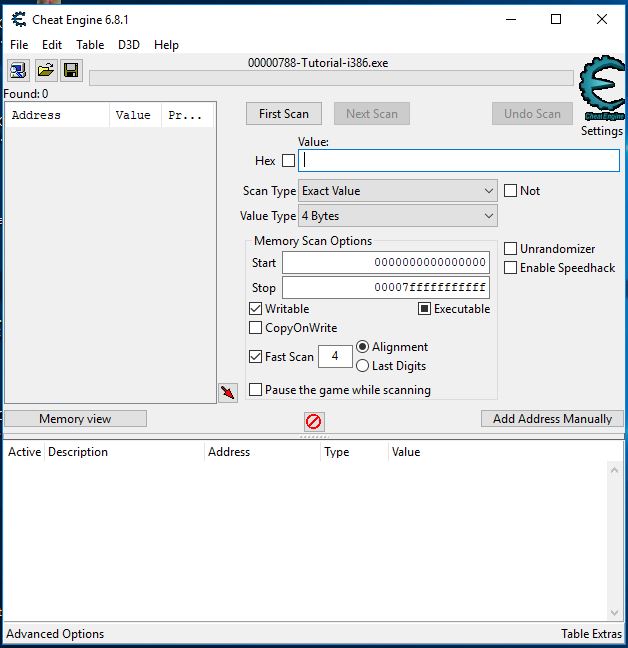Click Add Address Manually button
This screenshot has width=628, height=648.
pyautogui.click(x=552, y=419)
